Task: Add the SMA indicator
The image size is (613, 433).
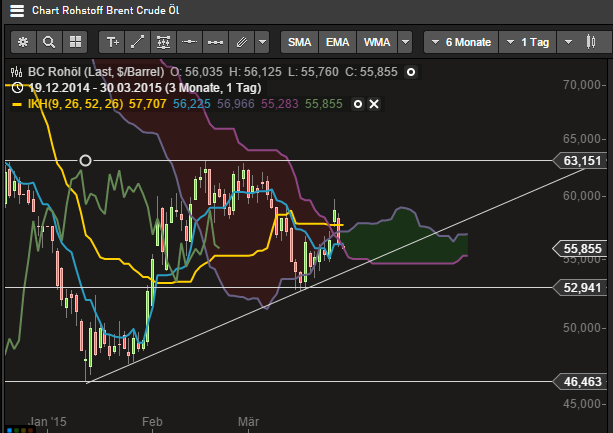Action: (300, 43)
